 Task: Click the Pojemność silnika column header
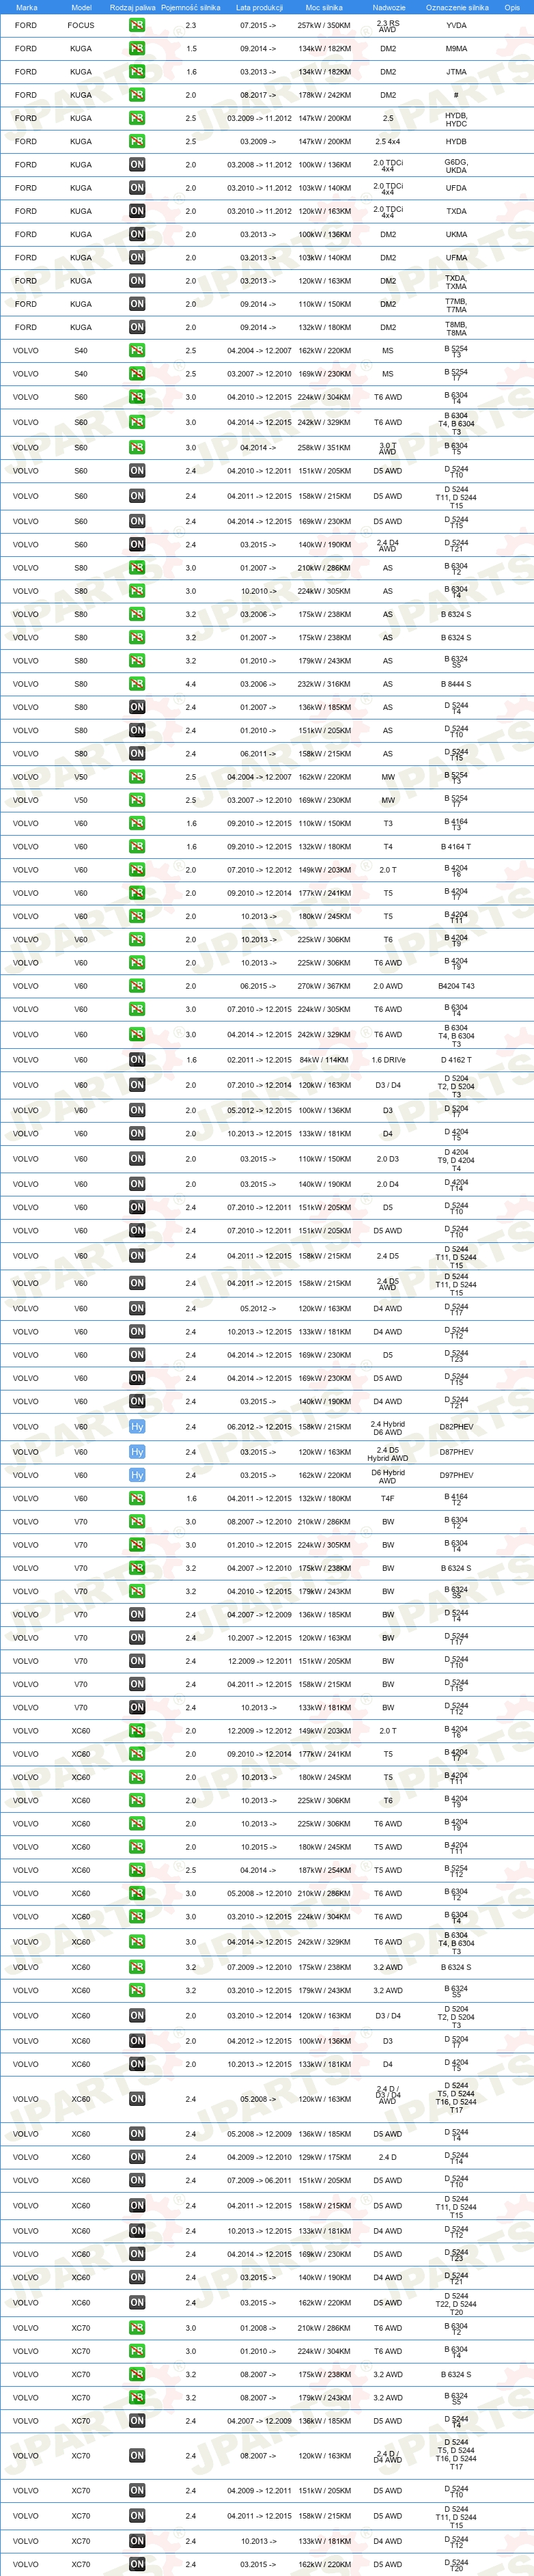point(191,7)
